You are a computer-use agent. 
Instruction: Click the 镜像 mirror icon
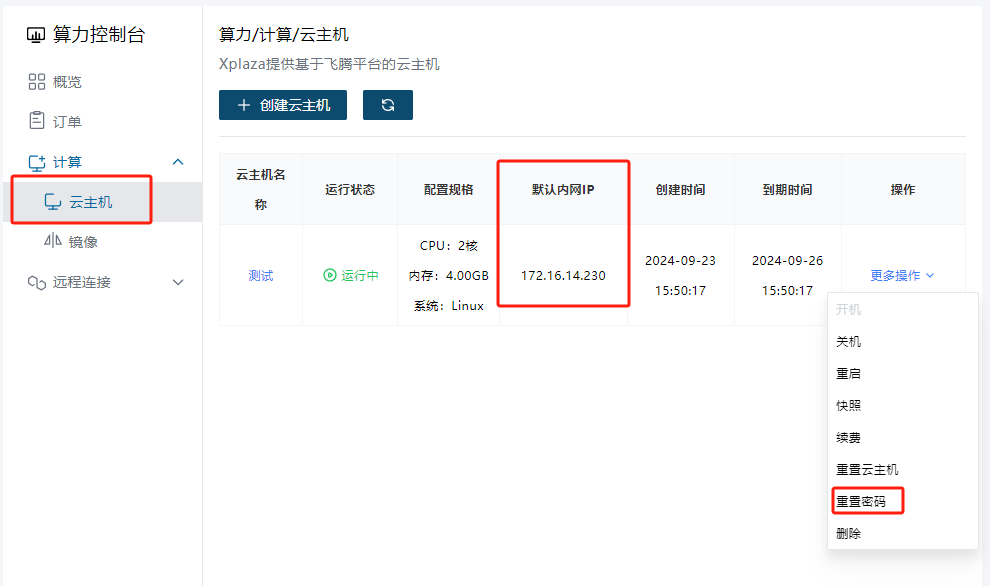coord(53,242)
